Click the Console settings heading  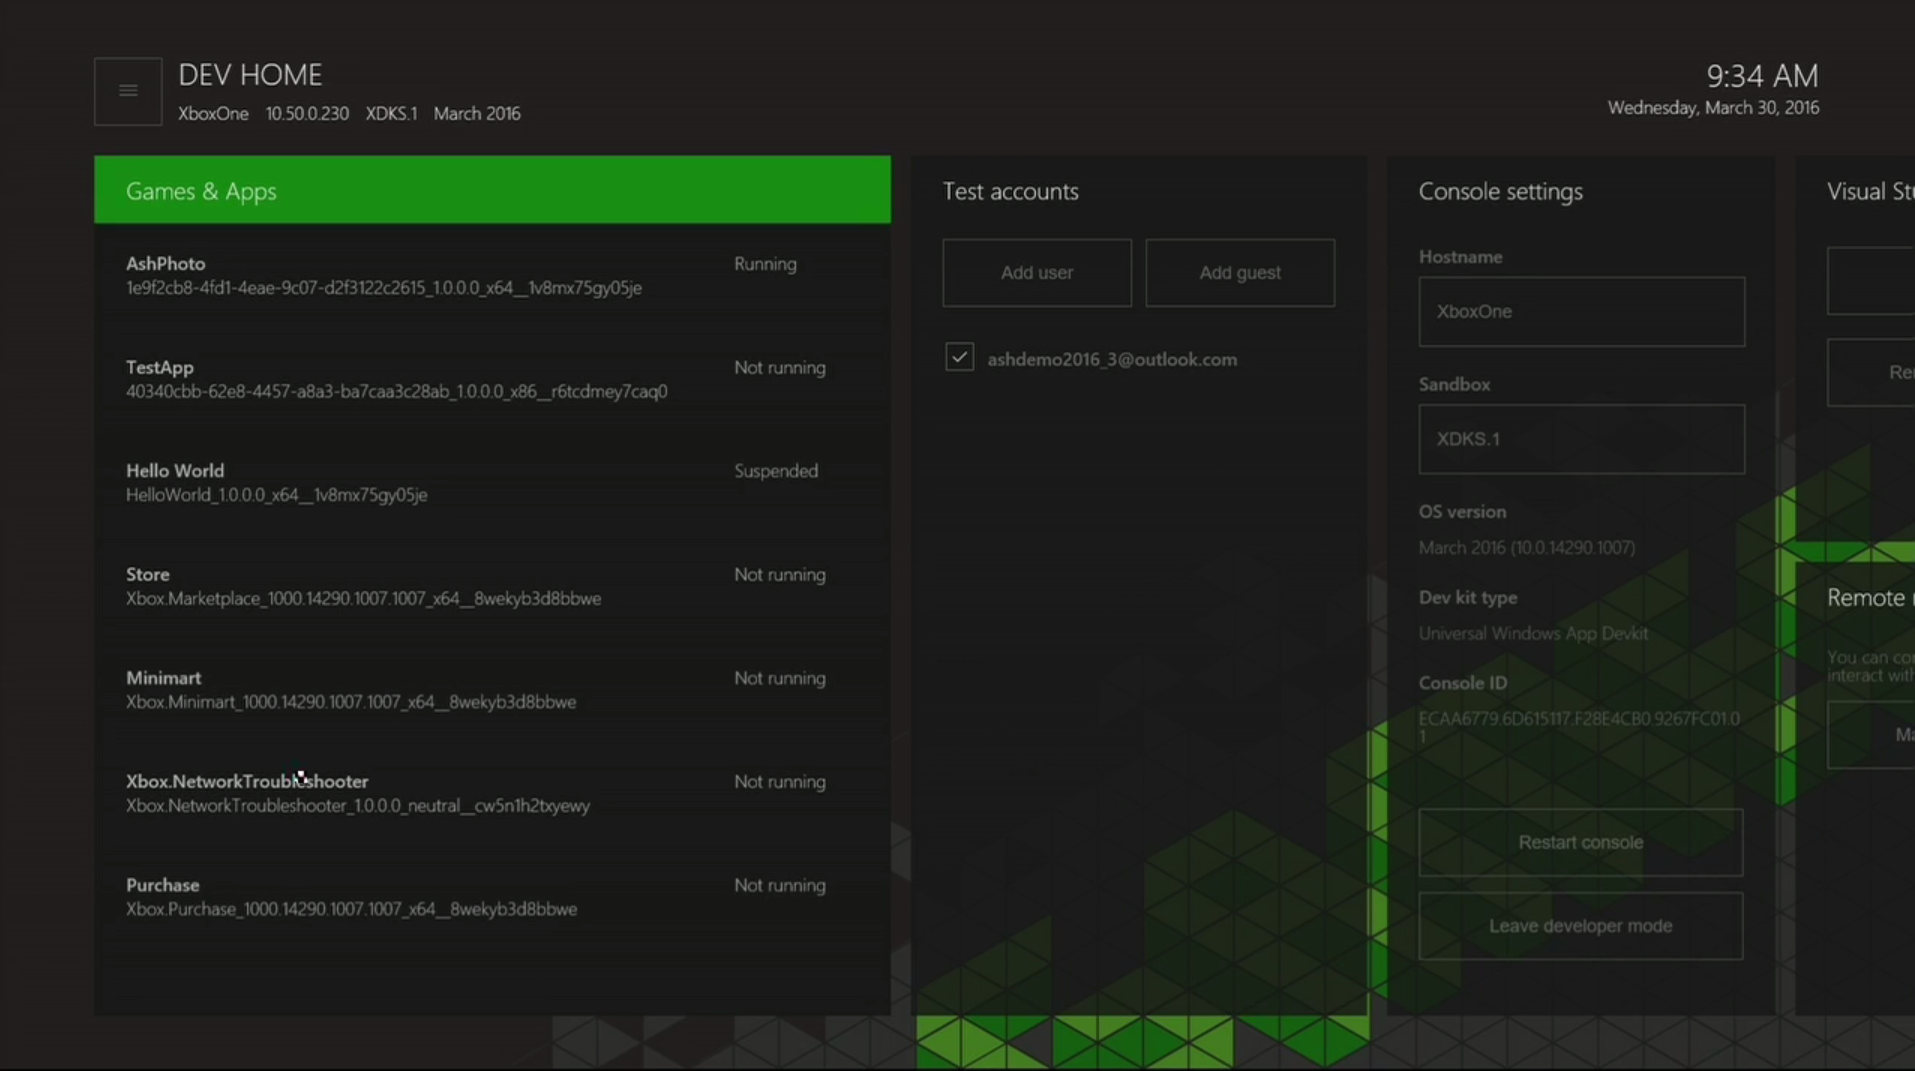coord(1500,191)
